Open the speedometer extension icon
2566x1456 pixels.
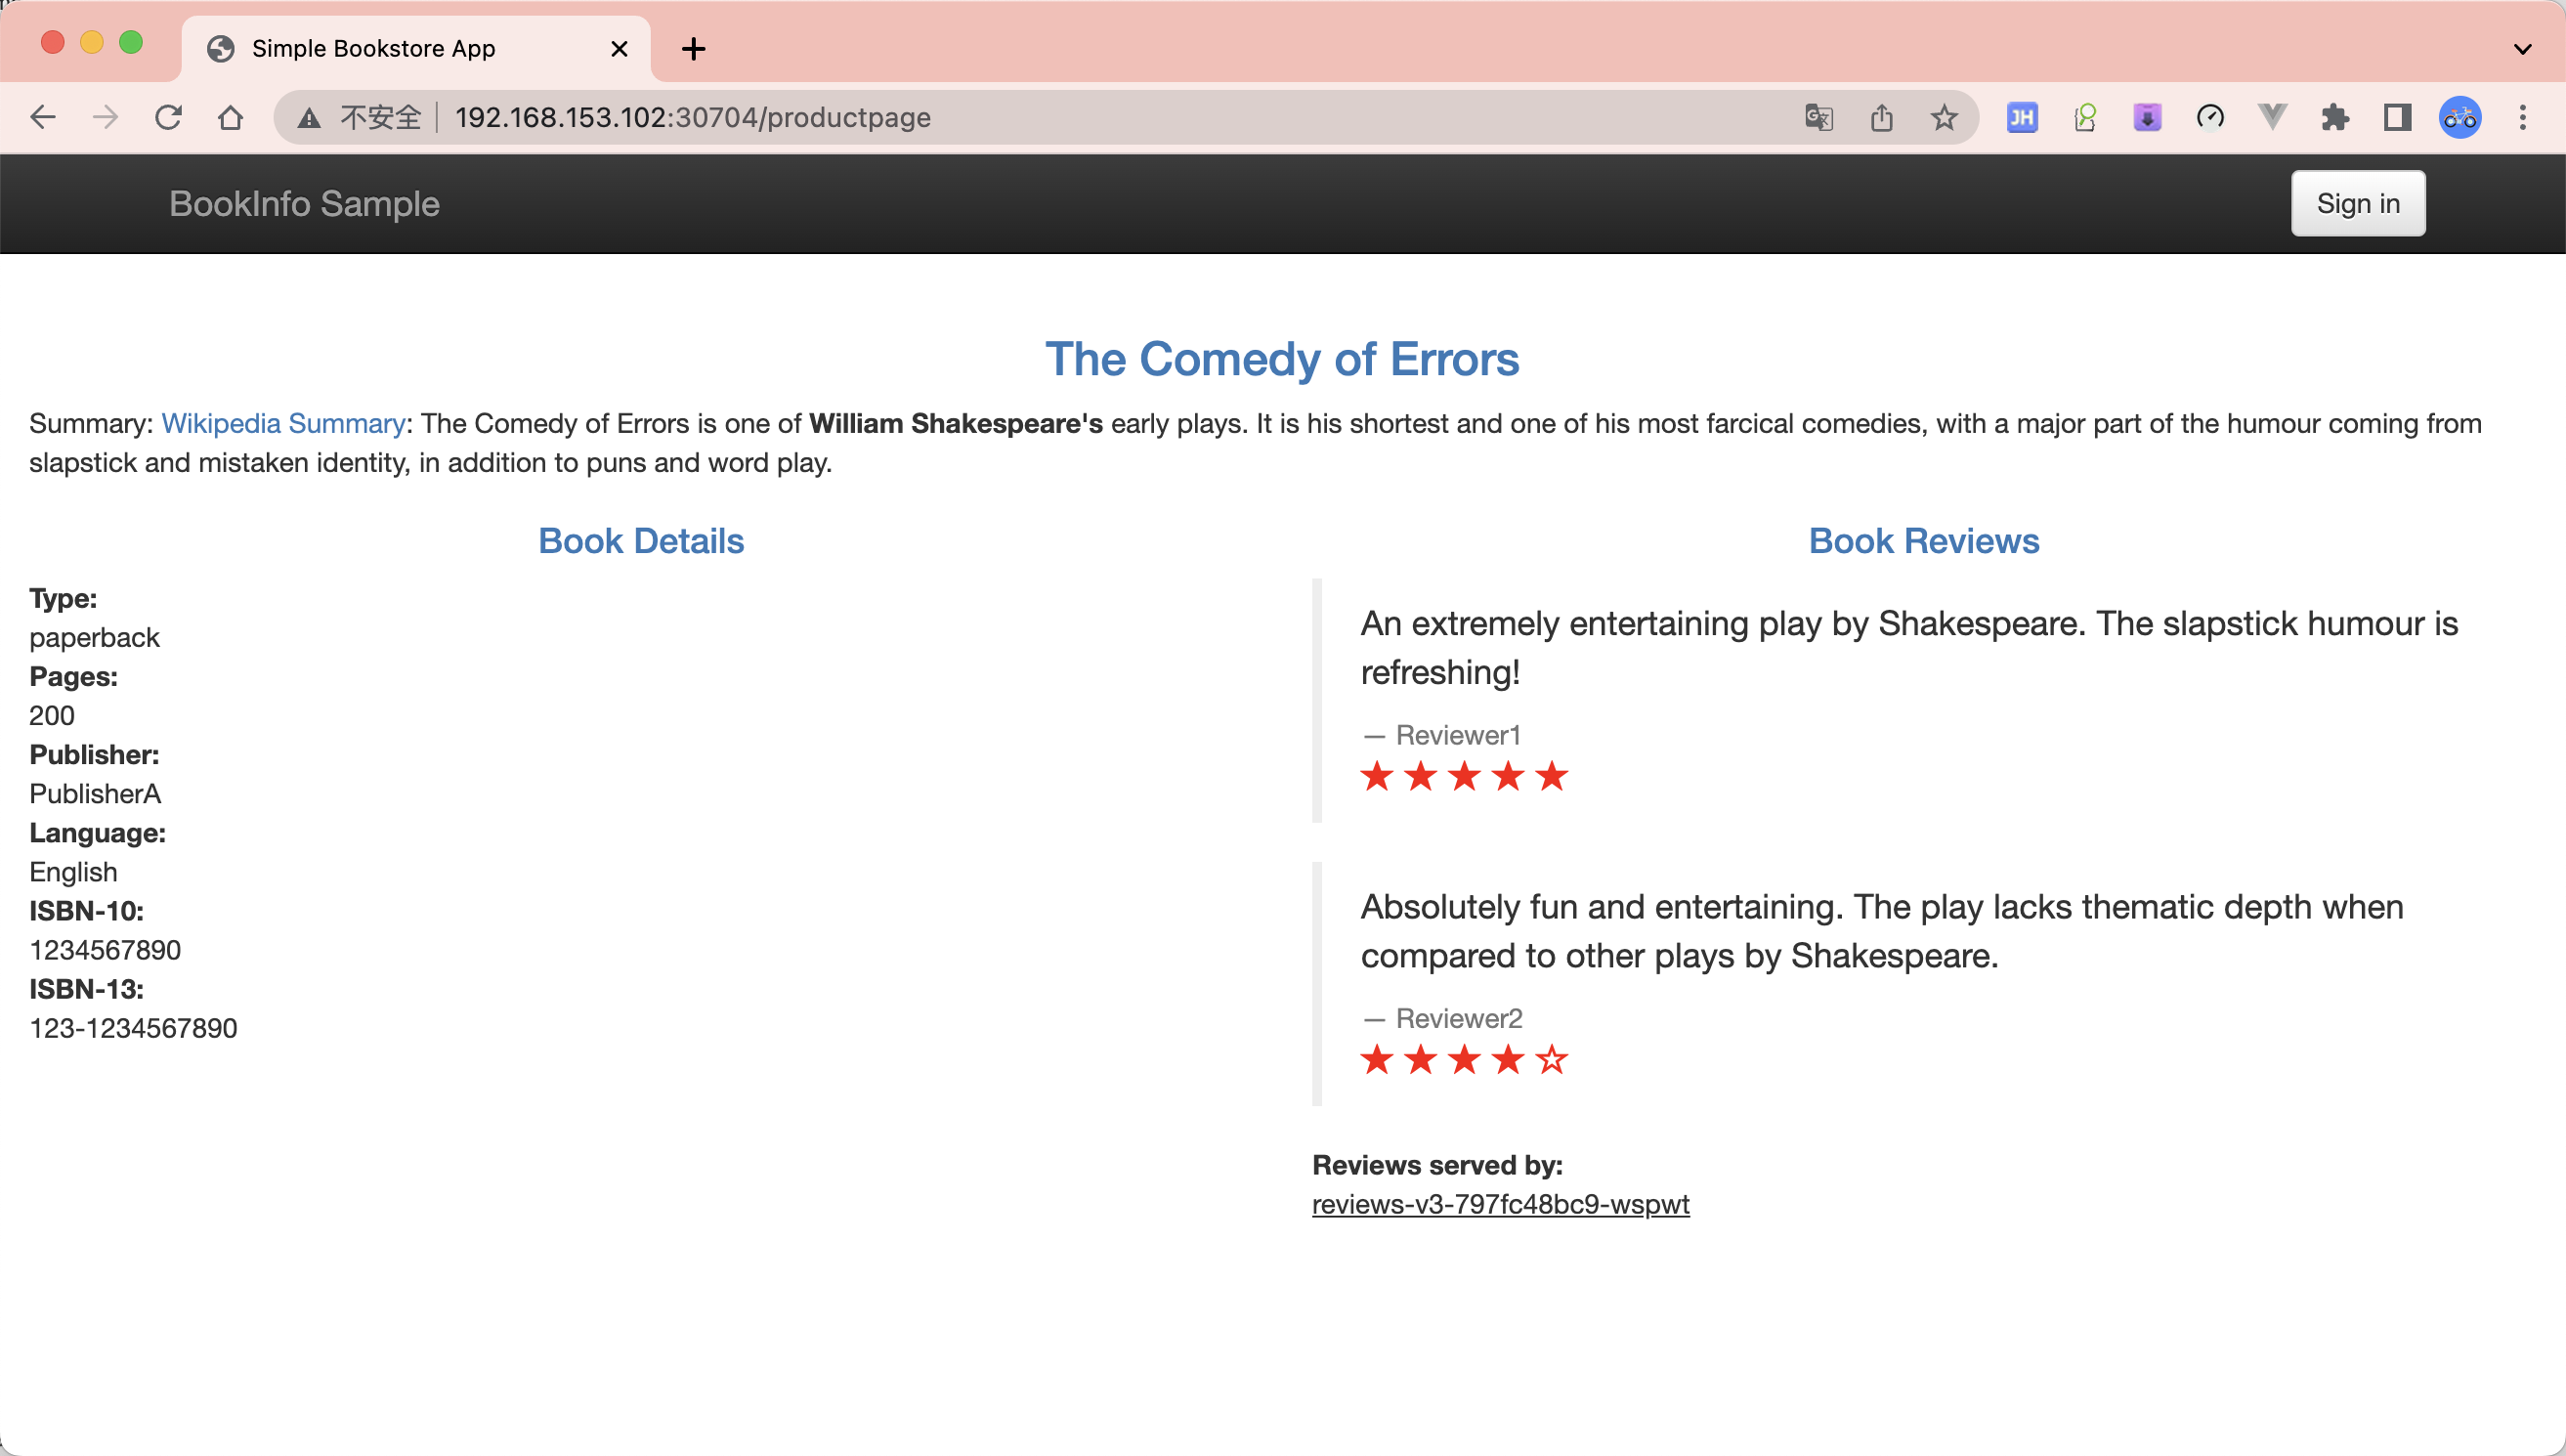click(x=2210, y=117)
